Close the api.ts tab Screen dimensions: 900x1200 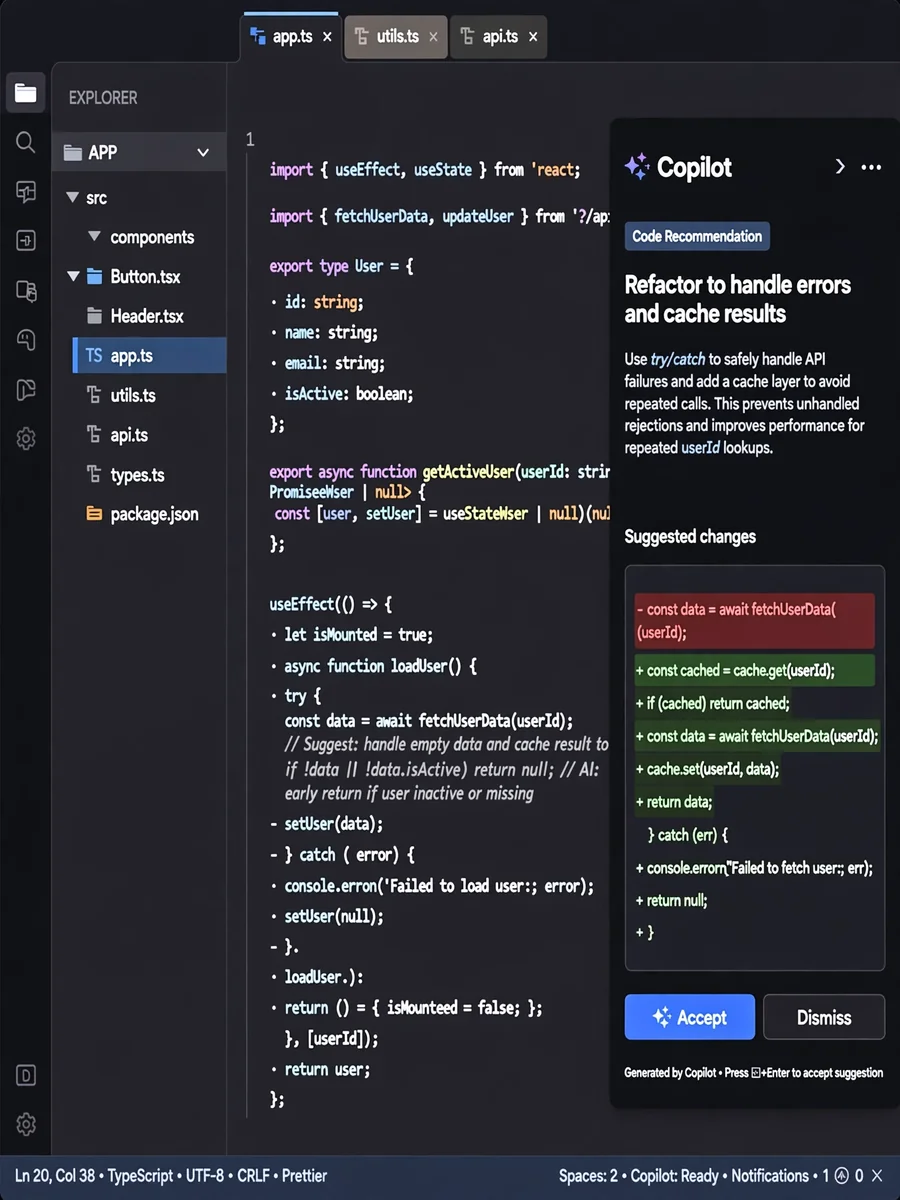pos(533,37)
